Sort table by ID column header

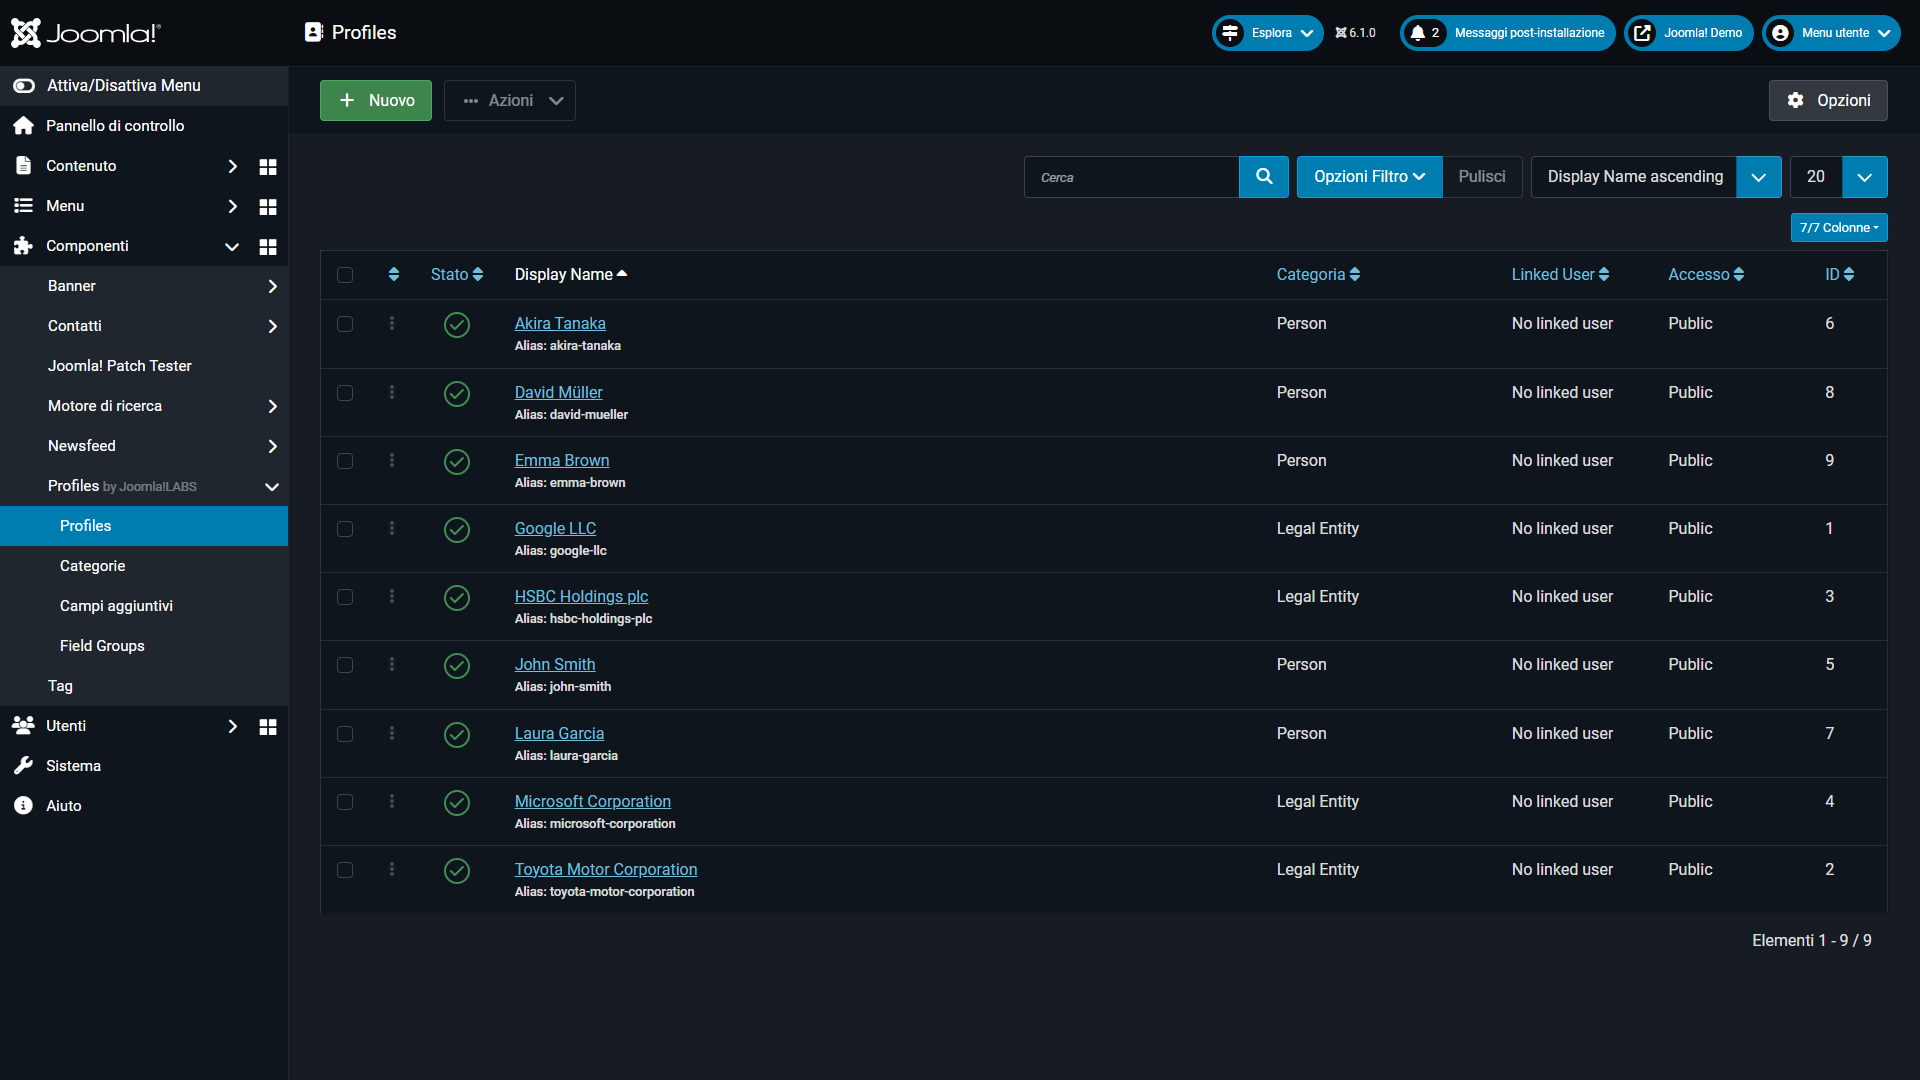1839,274
